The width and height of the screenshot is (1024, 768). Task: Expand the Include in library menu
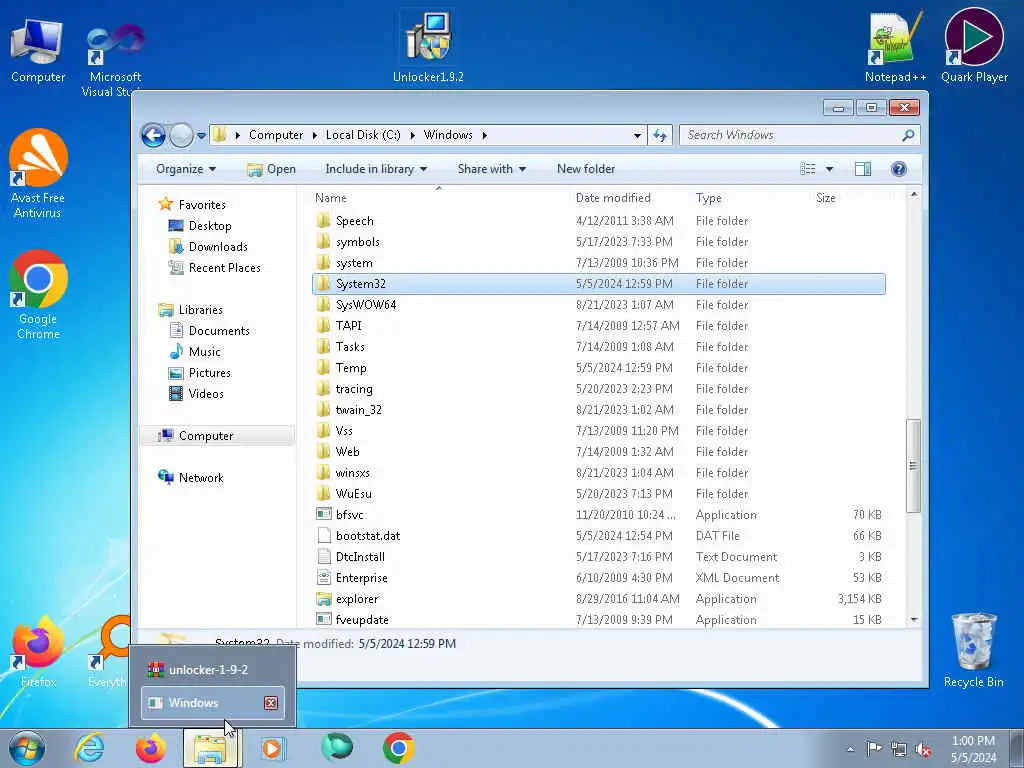(376, 169)
